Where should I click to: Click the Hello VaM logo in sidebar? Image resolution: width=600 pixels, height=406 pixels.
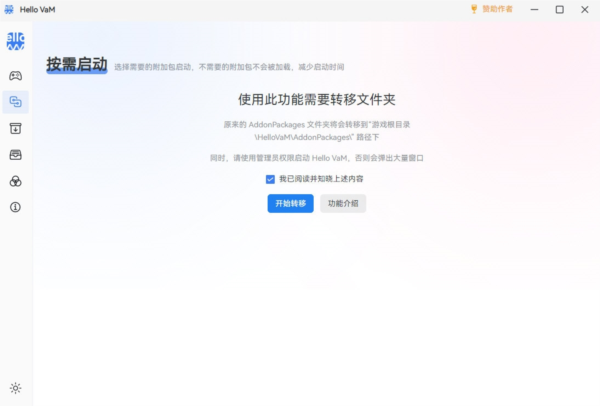tap(16, 41)
